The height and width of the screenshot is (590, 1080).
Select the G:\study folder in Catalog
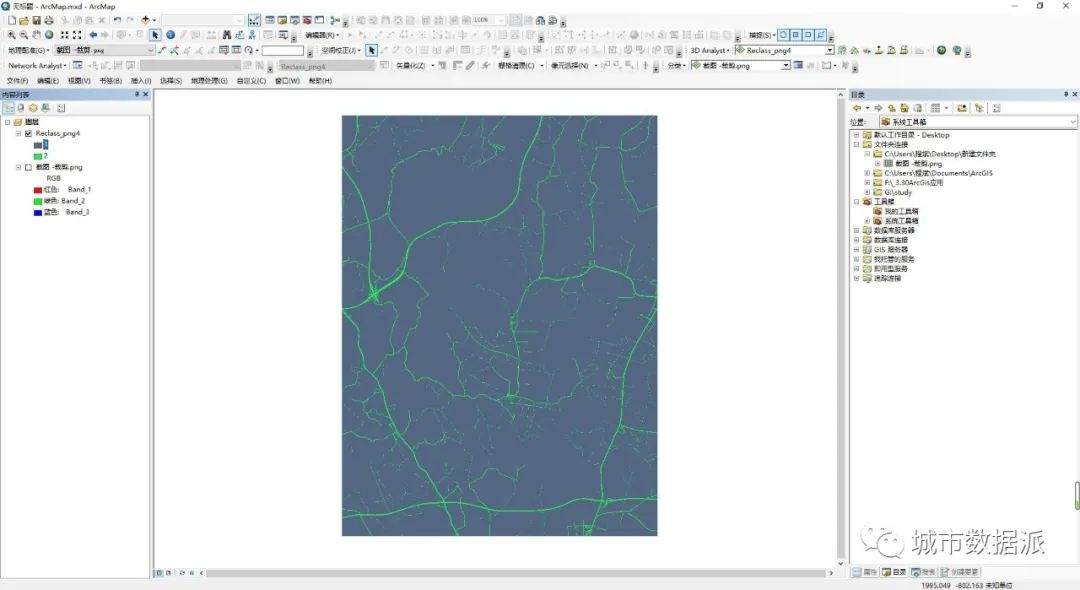point(898,193)
